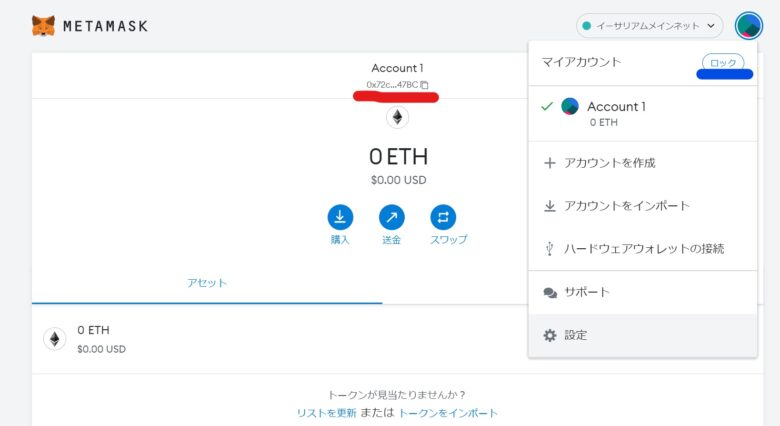Click the ロック lock button
The image size is (780, 426).
pos(723,63)
